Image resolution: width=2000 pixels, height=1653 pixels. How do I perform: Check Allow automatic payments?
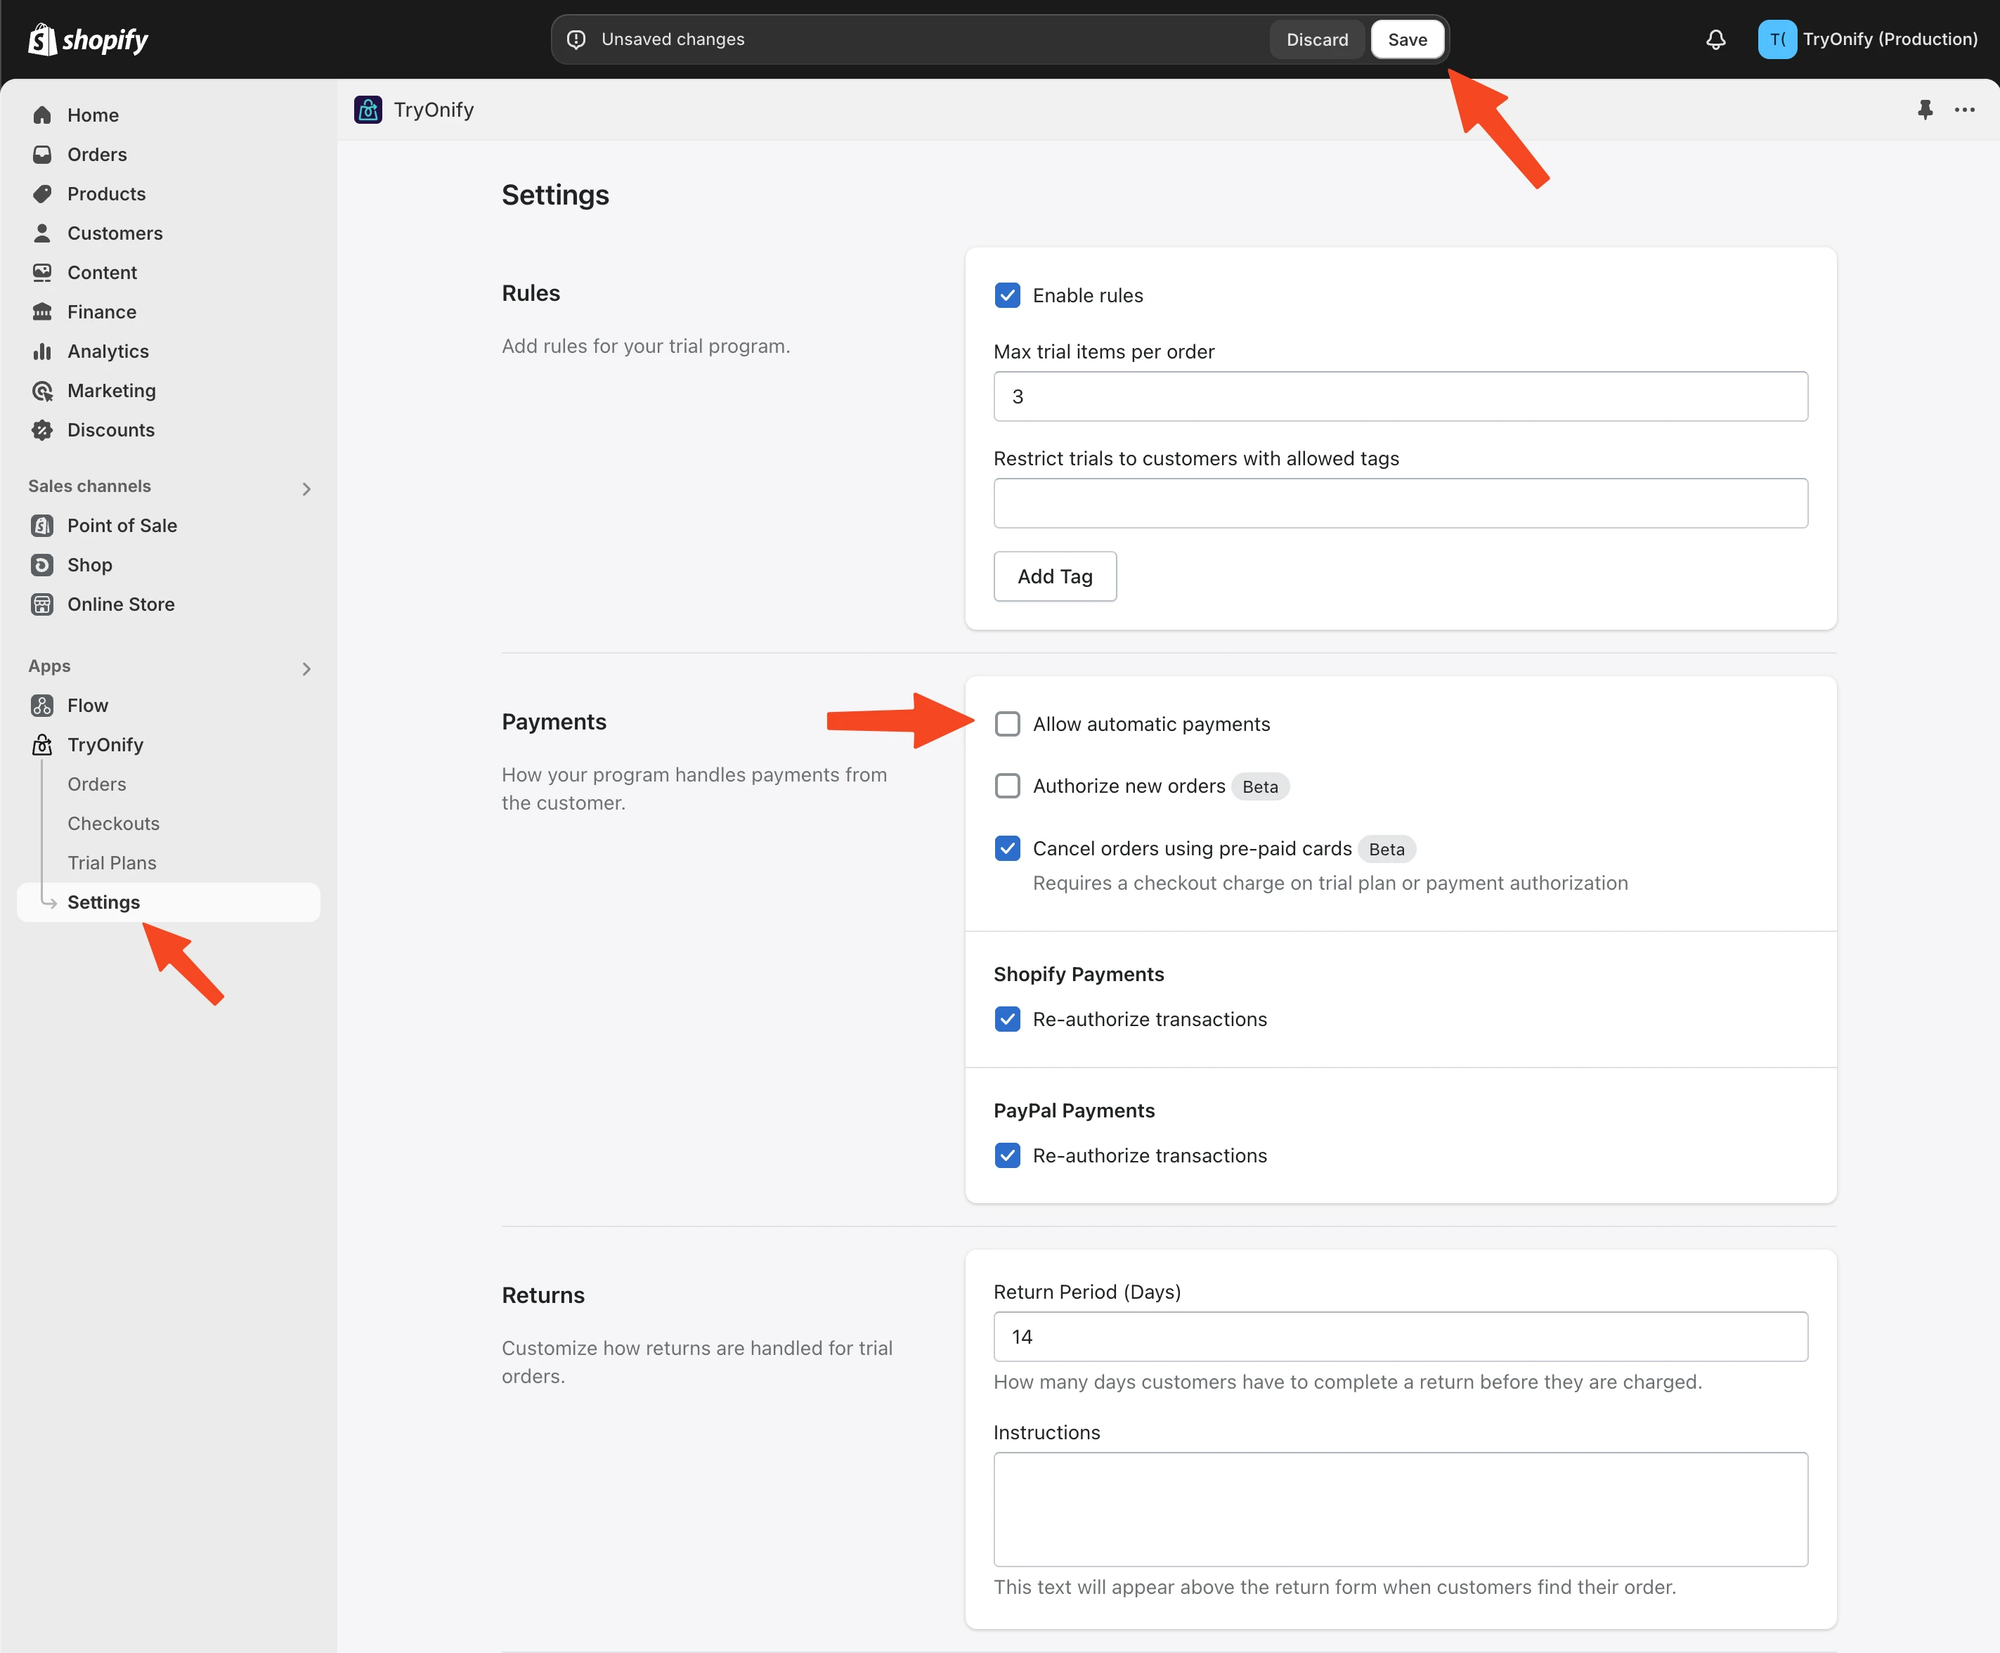tap(1007, 724)
